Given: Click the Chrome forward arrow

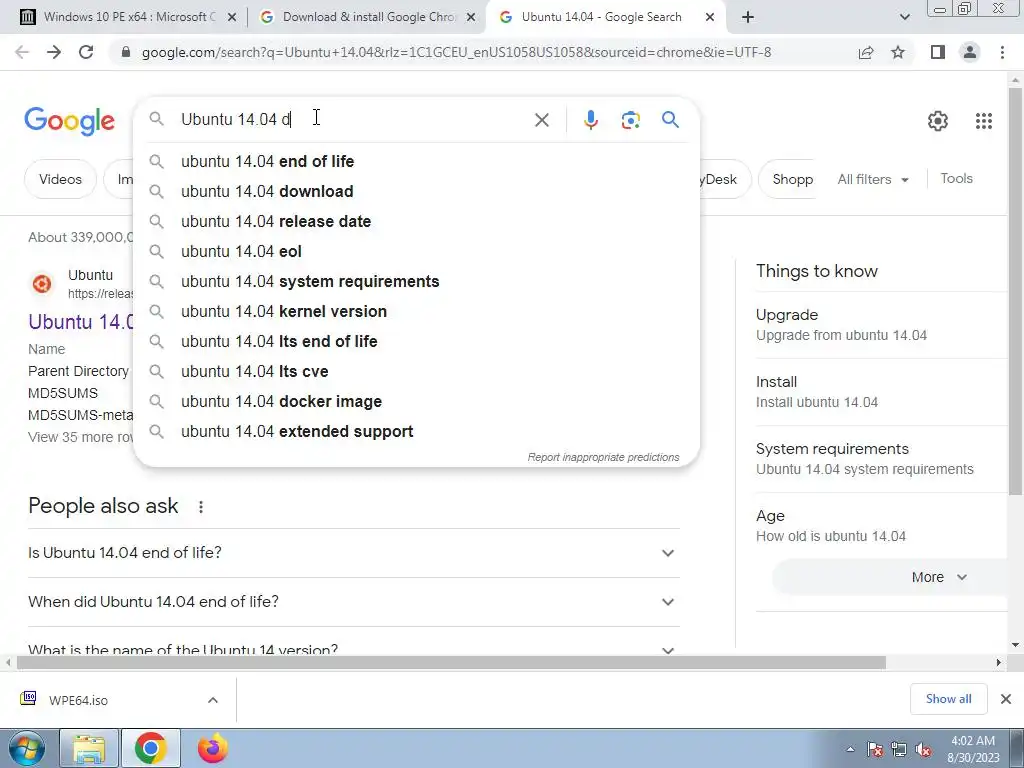Looking at the screenshot, I should point(54,52).
